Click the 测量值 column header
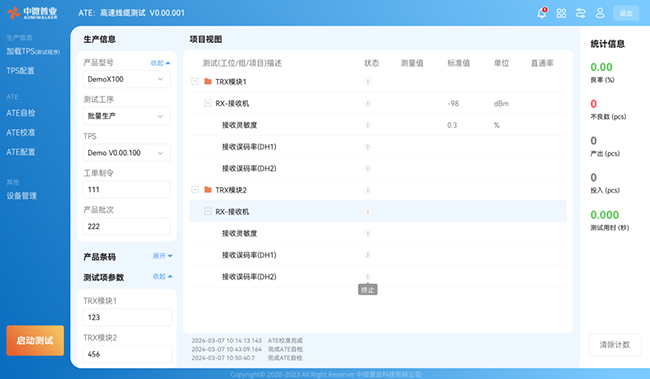This screenshot has width=650, height=379. 412,63
